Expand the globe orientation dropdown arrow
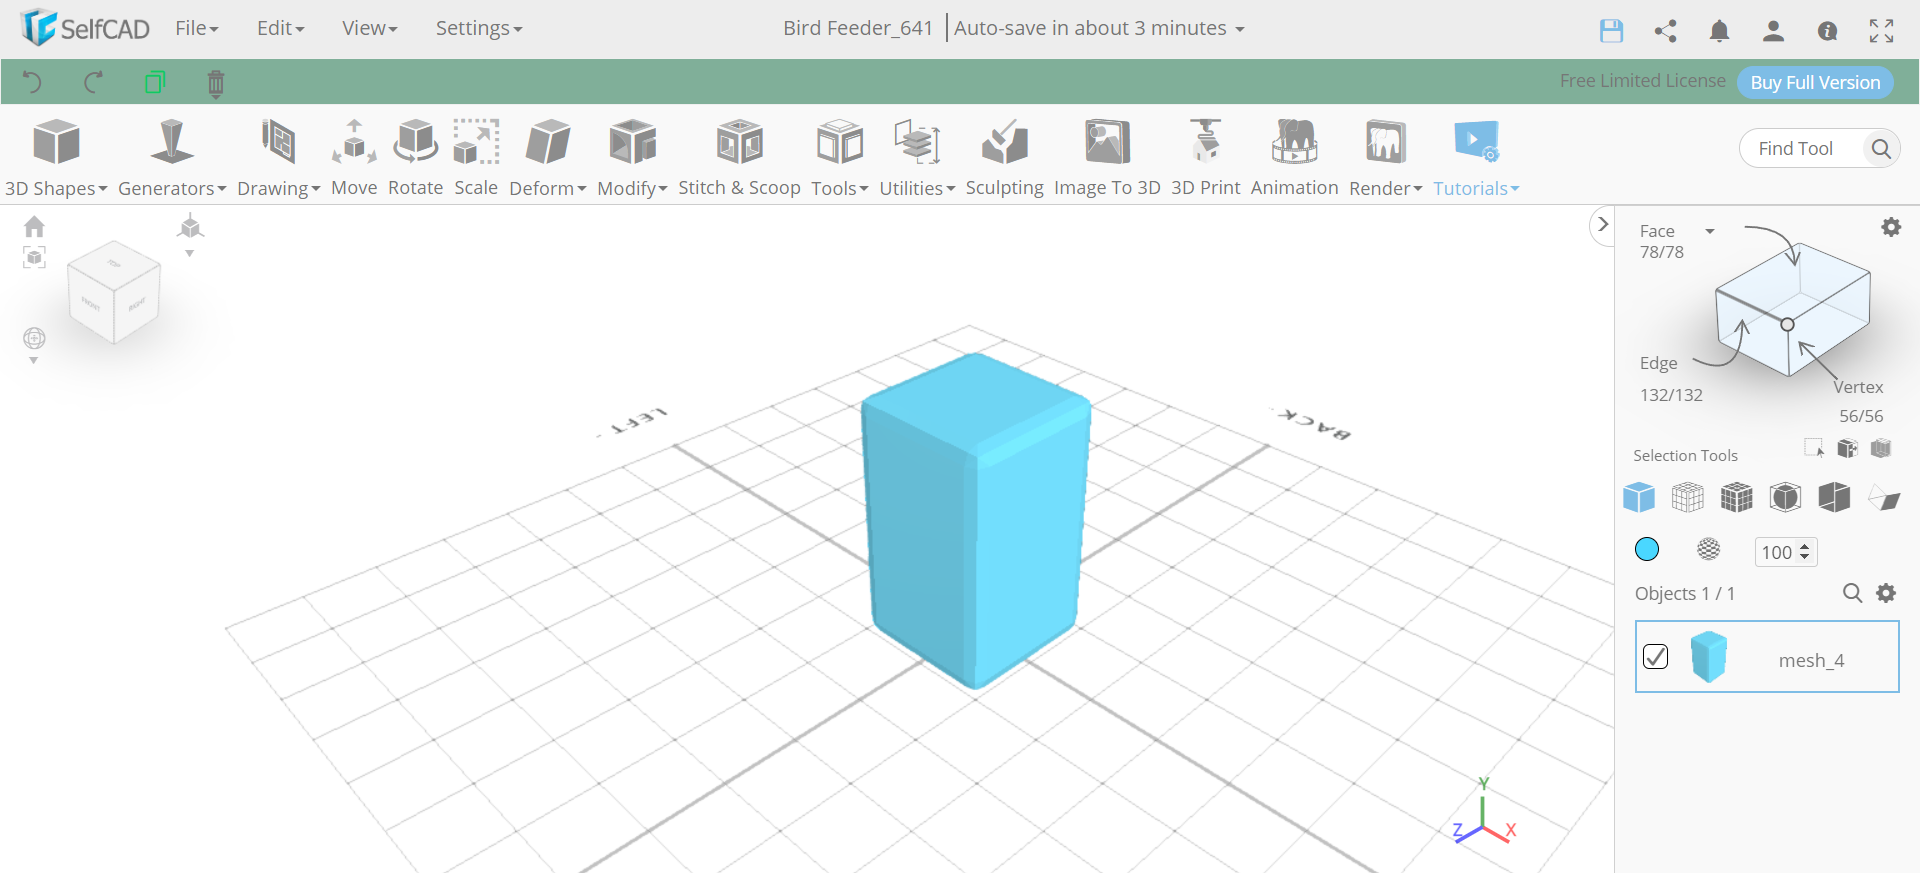Image resolution: width=1920 pixels, height=873 pixels. (33, 361)
